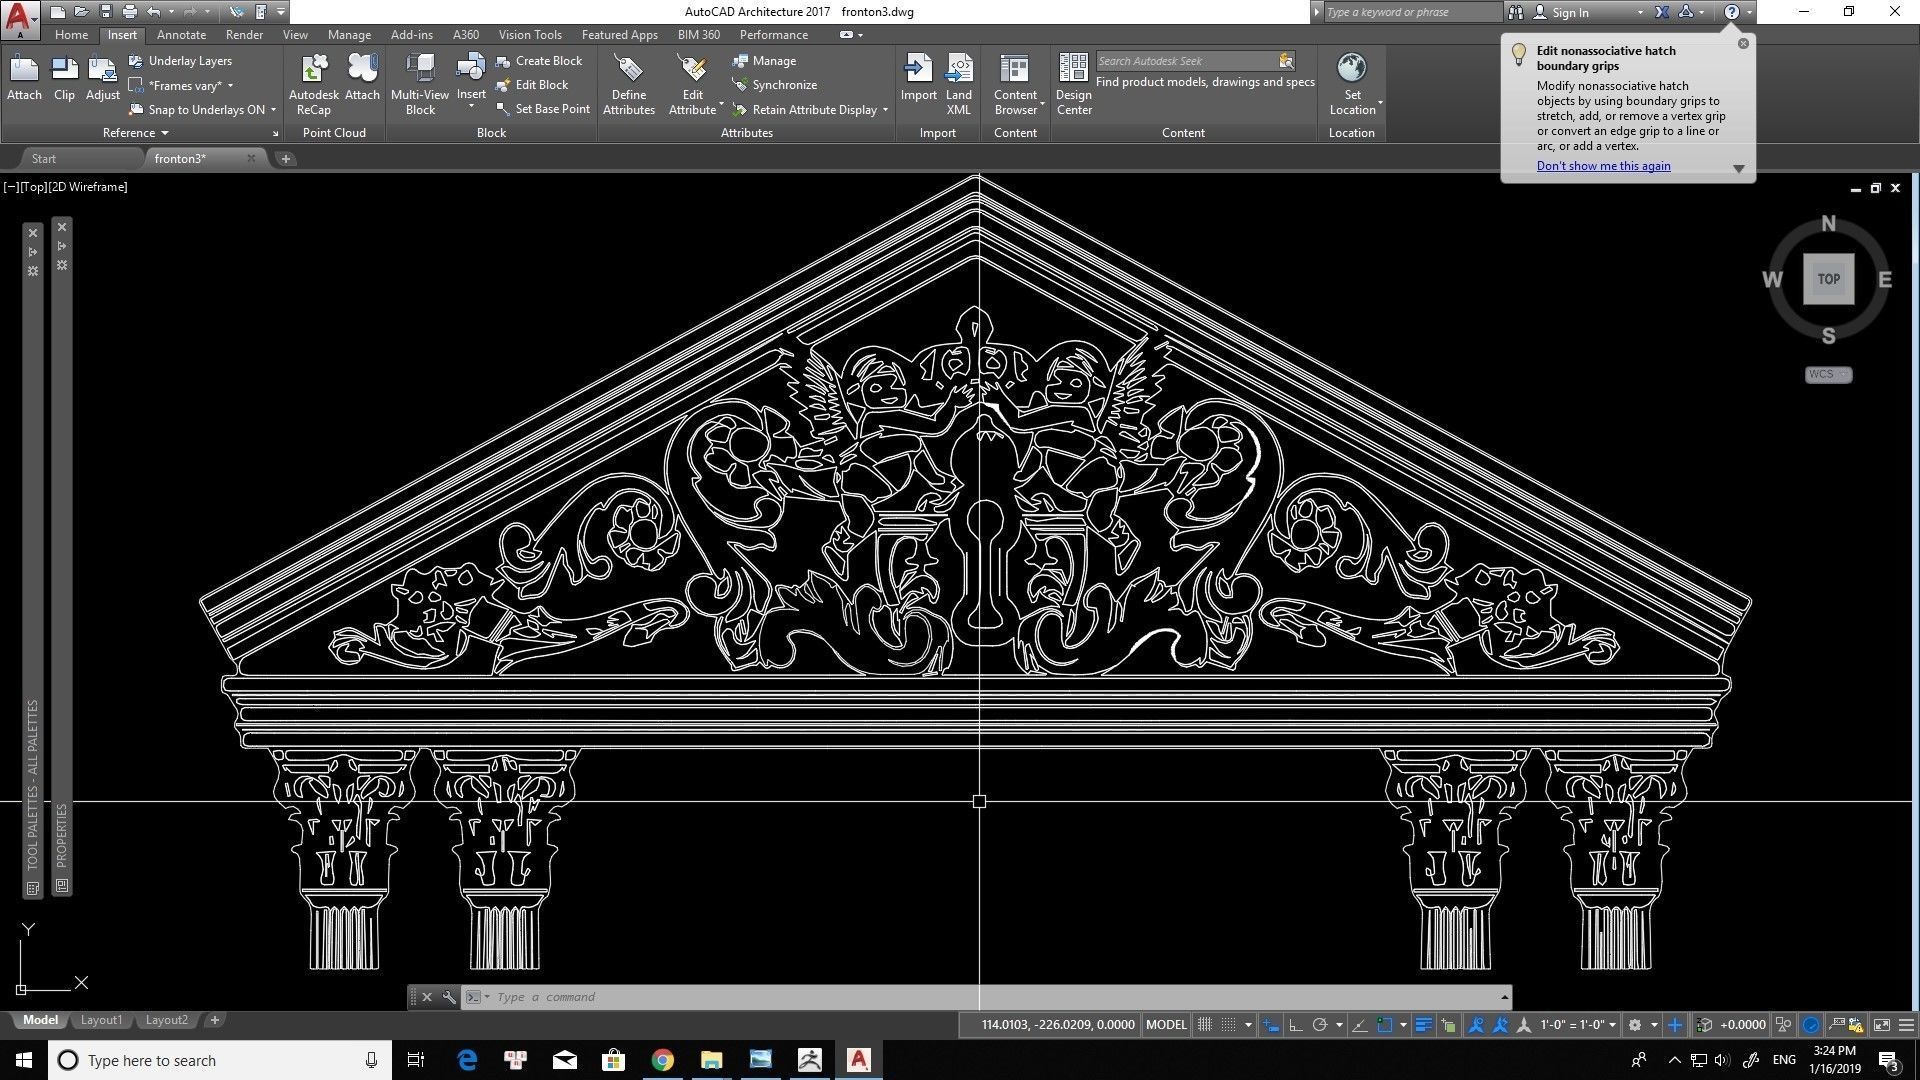This screenshot has height=1080, width=1920.
Task: Switch to the Layout1 tab
Action: point(101,1020)
